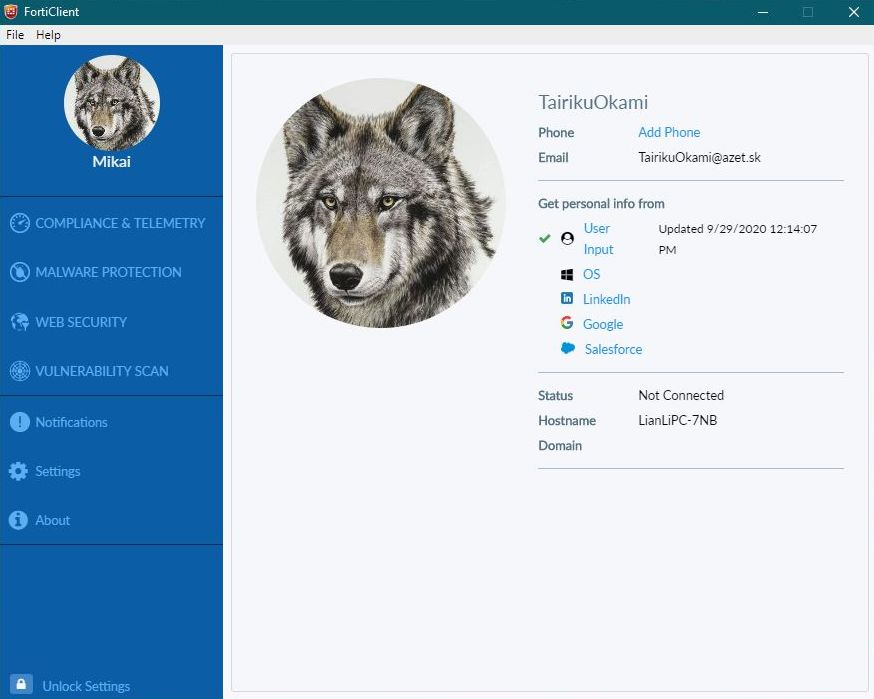Close the FortiClient window
874x699 pixels.
[853, 12]
